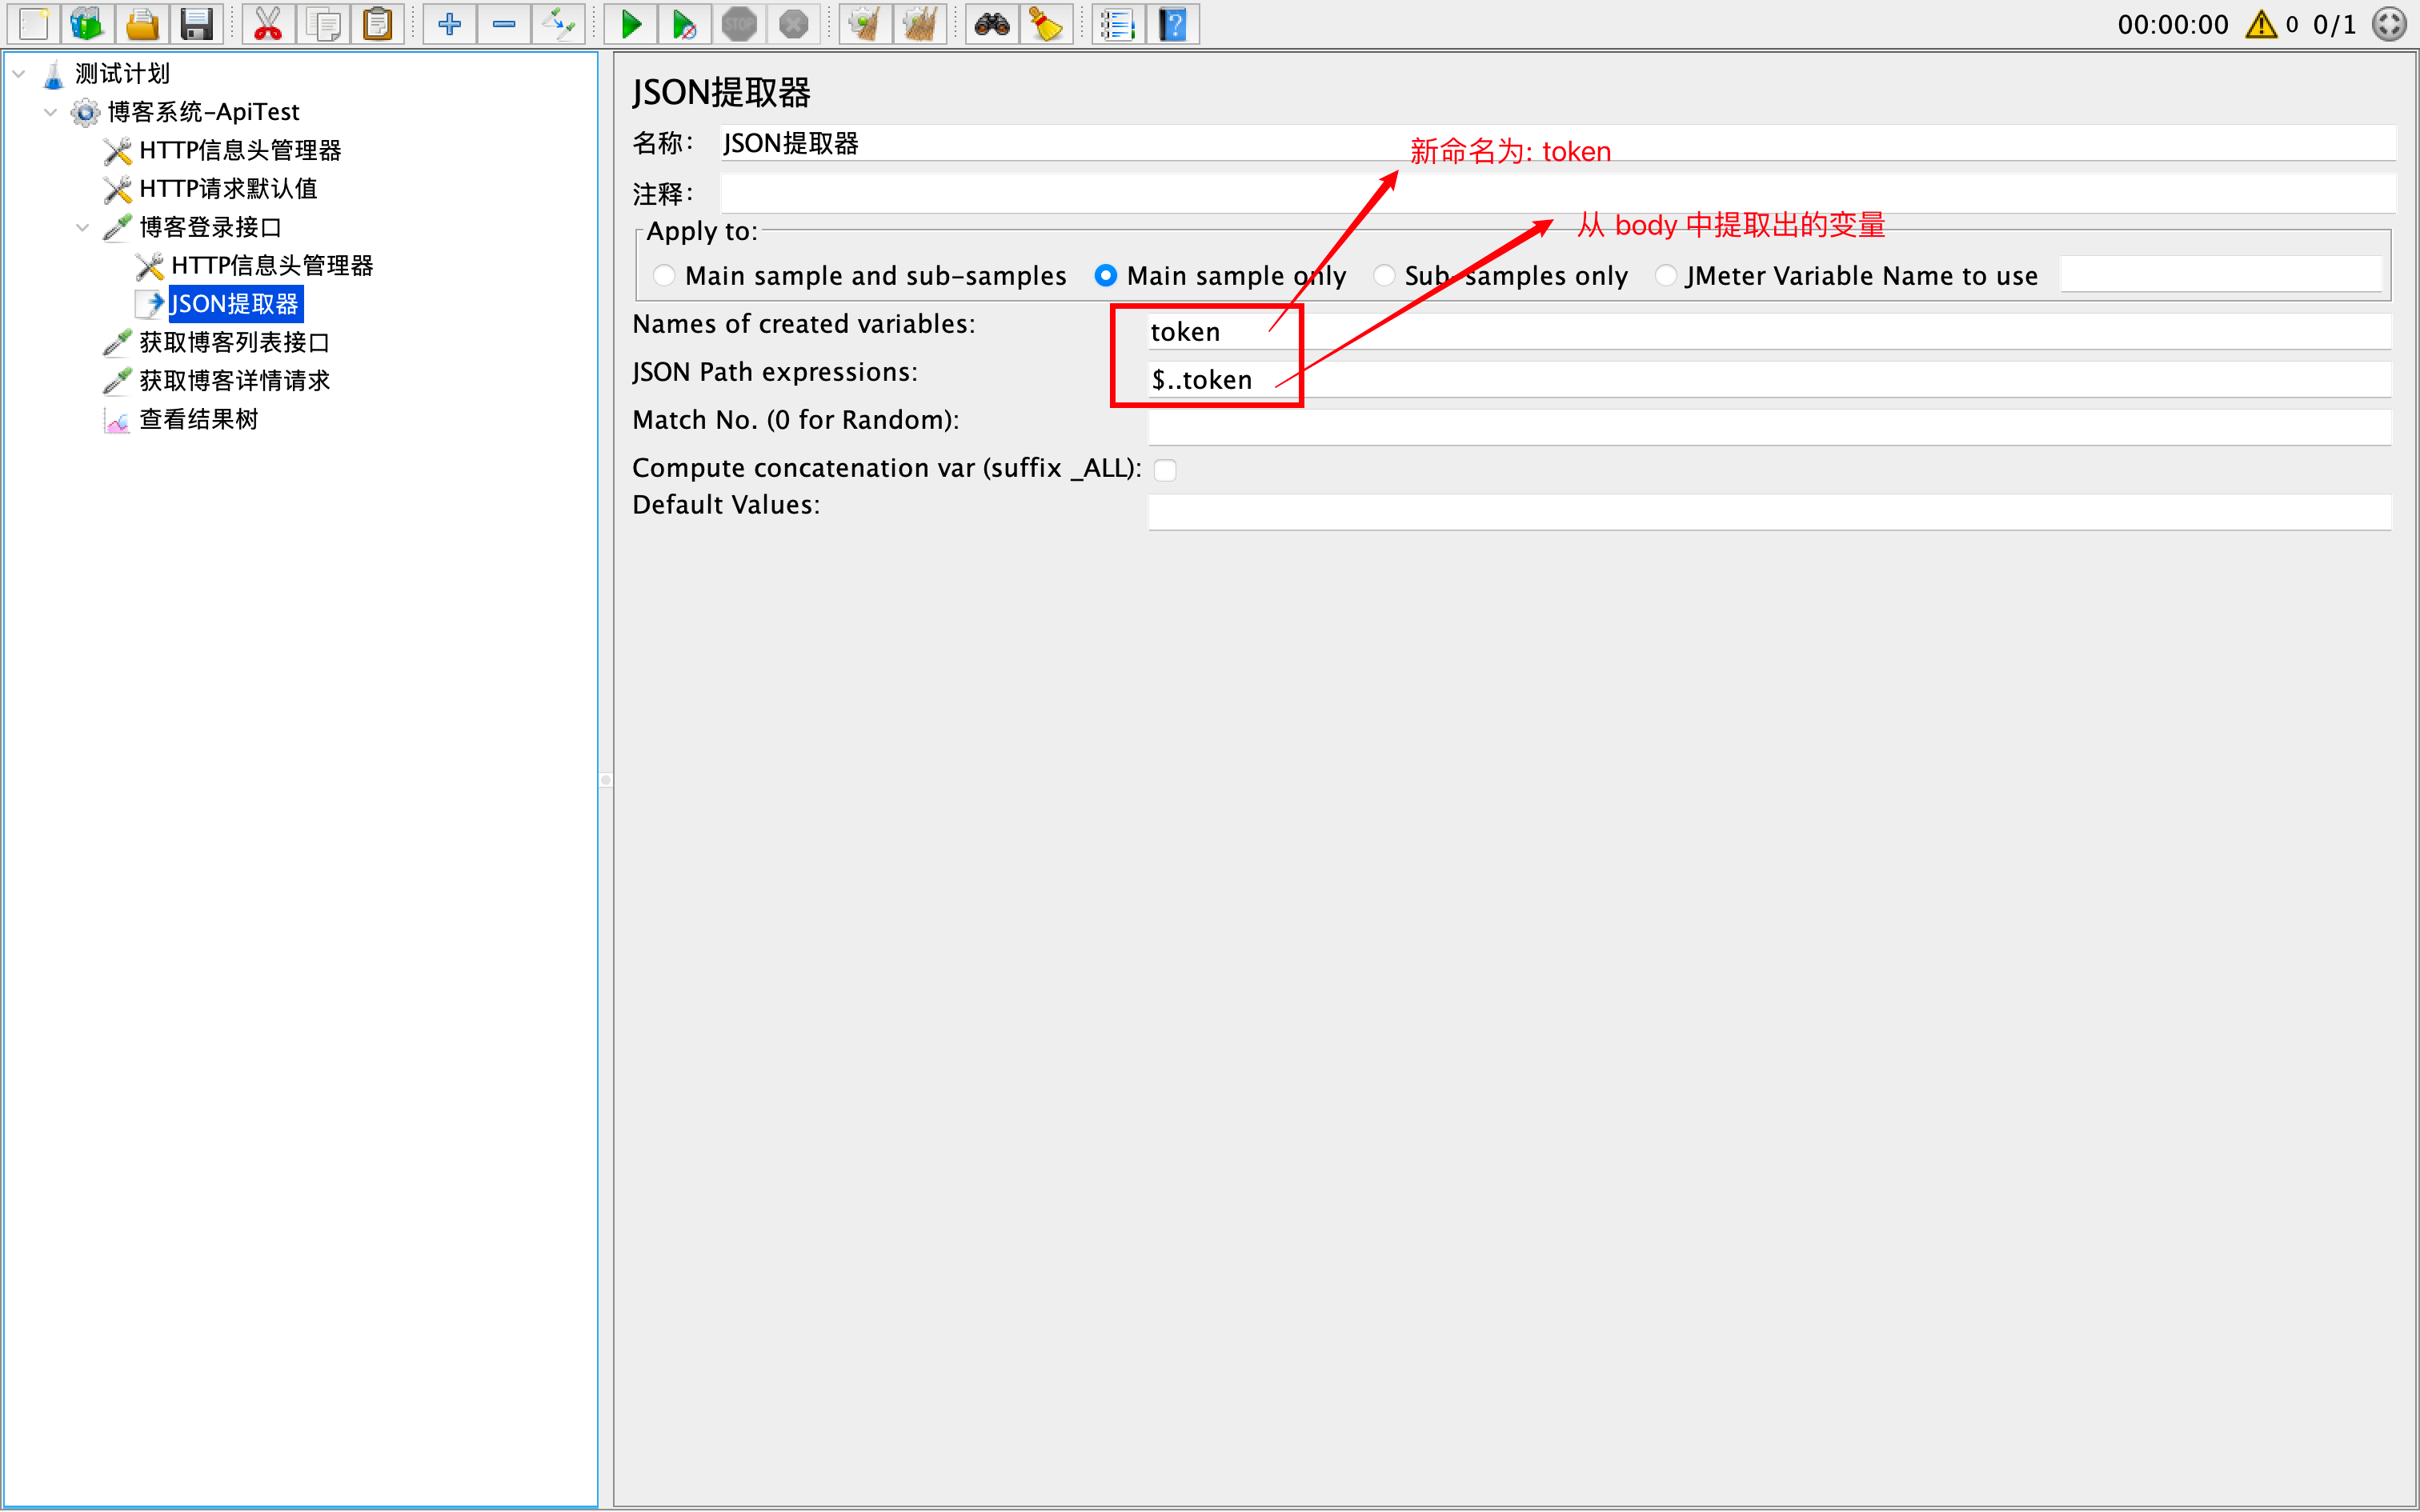Click the Reset search brush icon
Screen dimensions: 2420x1512
1046,24
